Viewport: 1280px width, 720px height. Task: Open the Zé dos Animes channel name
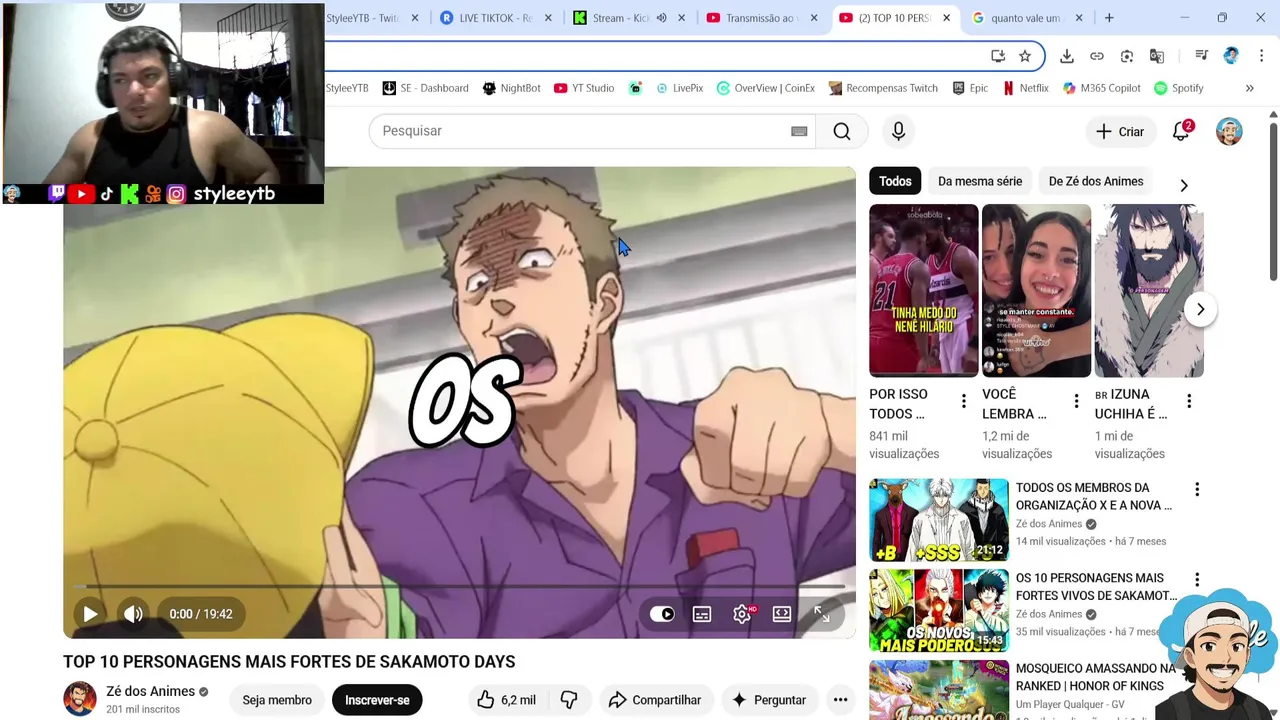[150, 691]
